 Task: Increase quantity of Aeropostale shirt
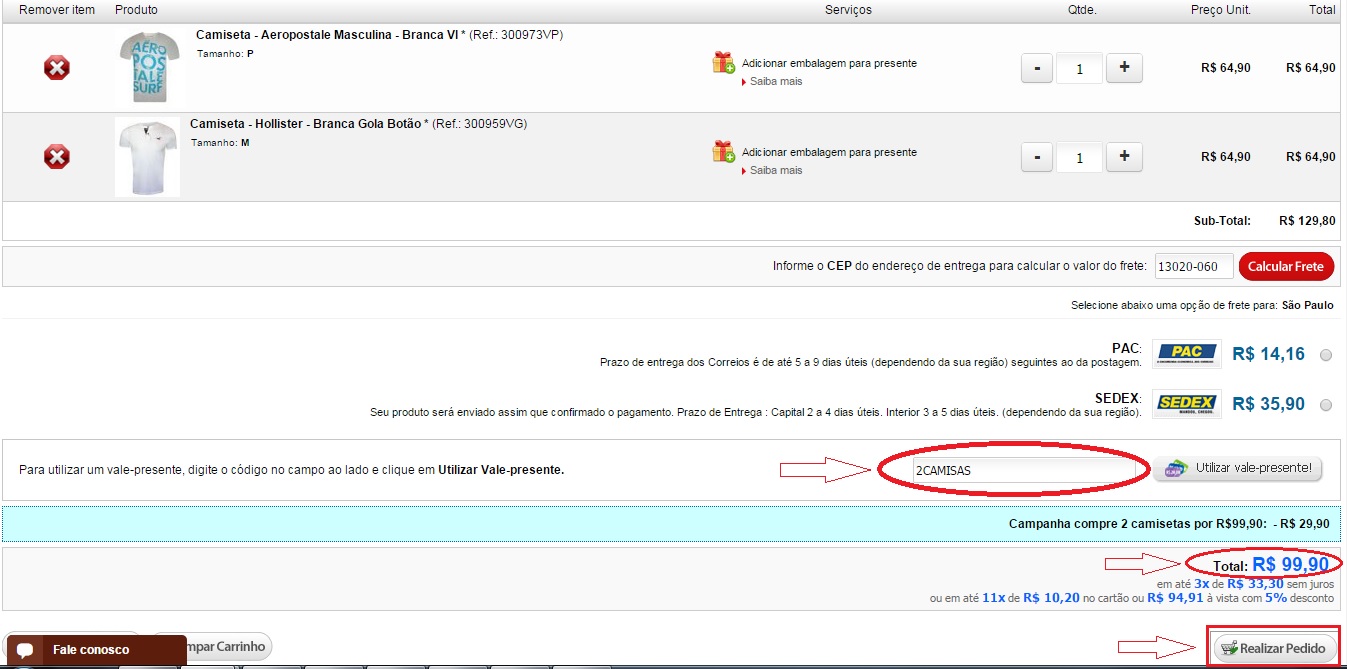pyautogui.click(x=1124, y=68)
